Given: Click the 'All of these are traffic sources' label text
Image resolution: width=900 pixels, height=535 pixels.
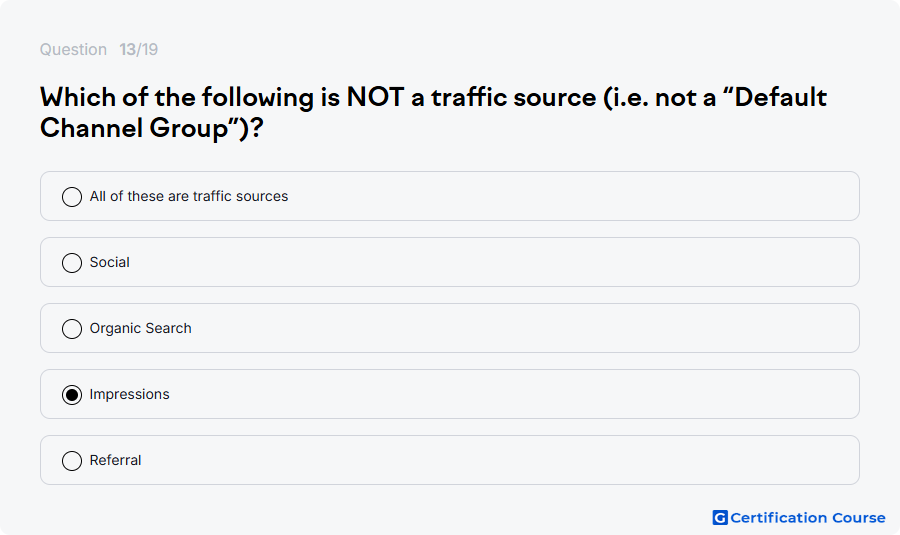Looking at the screenshot, I should coord(189,196).
